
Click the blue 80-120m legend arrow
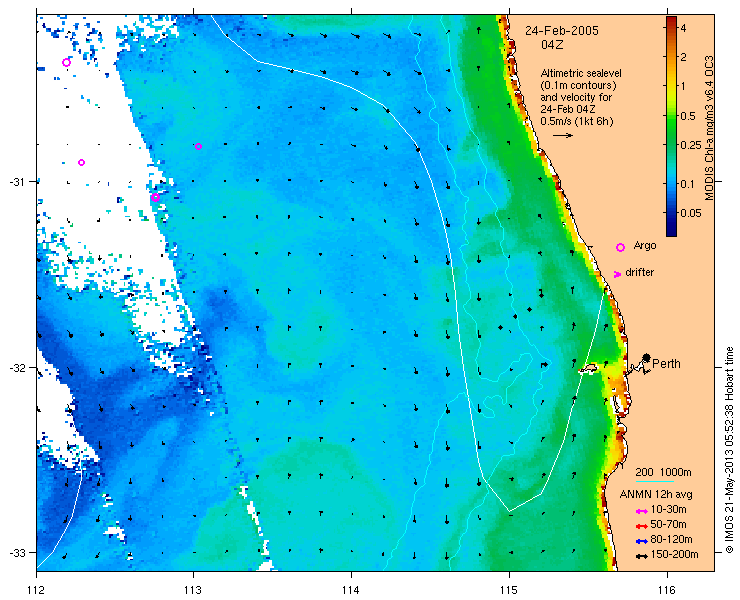[641, 541]
